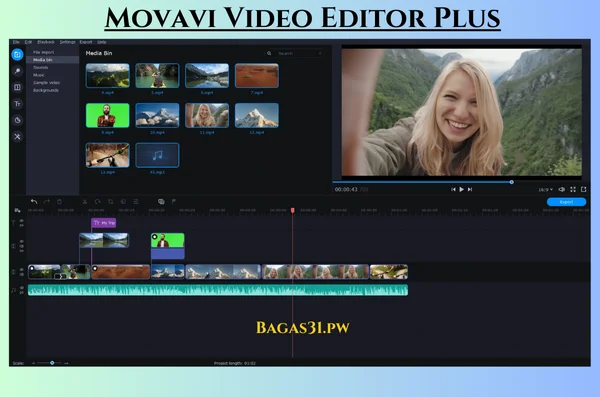
Task: Click the zoom-out icon beside Scale slider
Action: (34, 363)
